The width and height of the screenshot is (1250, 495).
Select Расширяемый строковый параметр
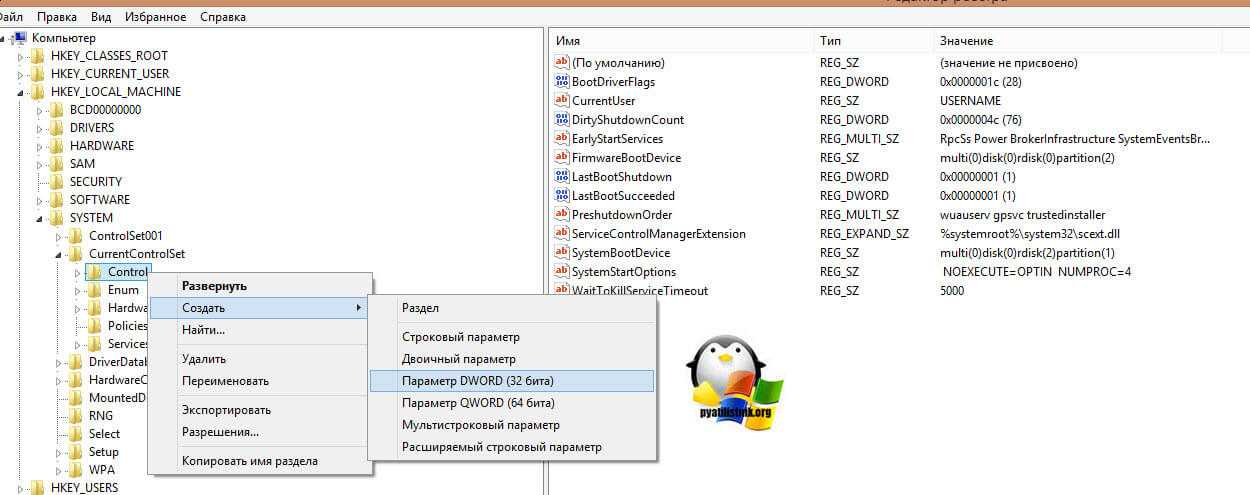[x=512, y=447]
